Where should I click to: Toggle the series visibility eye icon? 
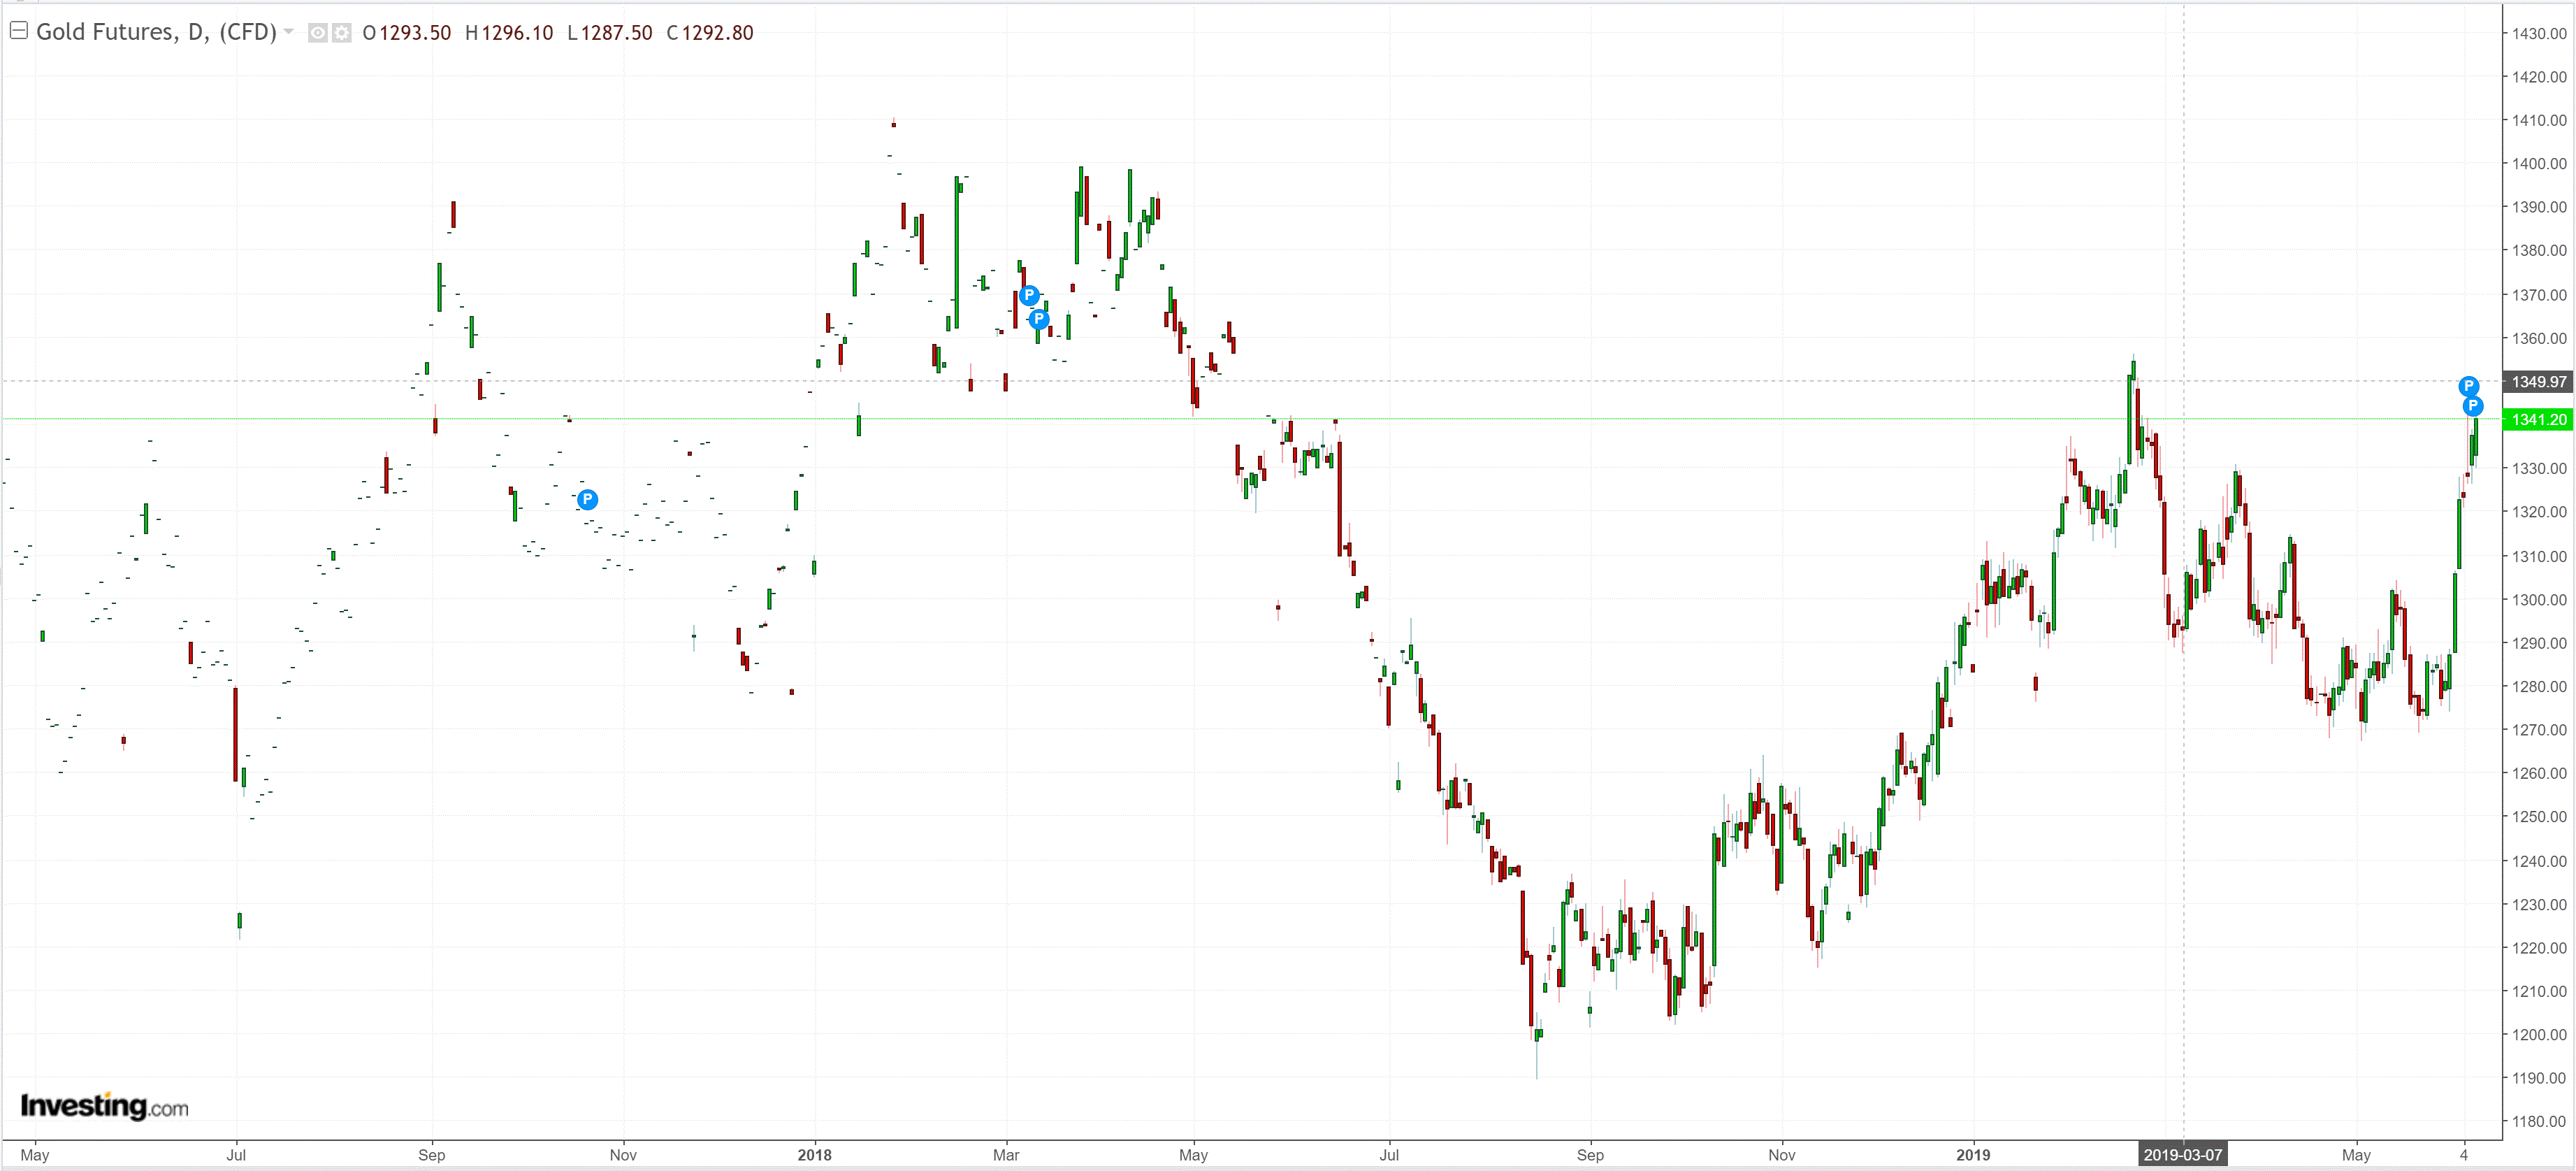[317, 33]
